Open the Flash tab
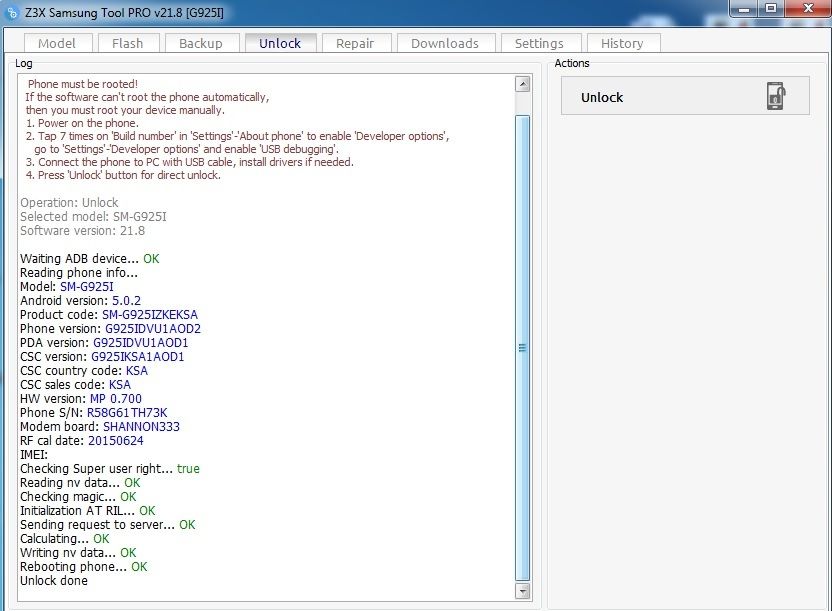 tap(128, 43)
